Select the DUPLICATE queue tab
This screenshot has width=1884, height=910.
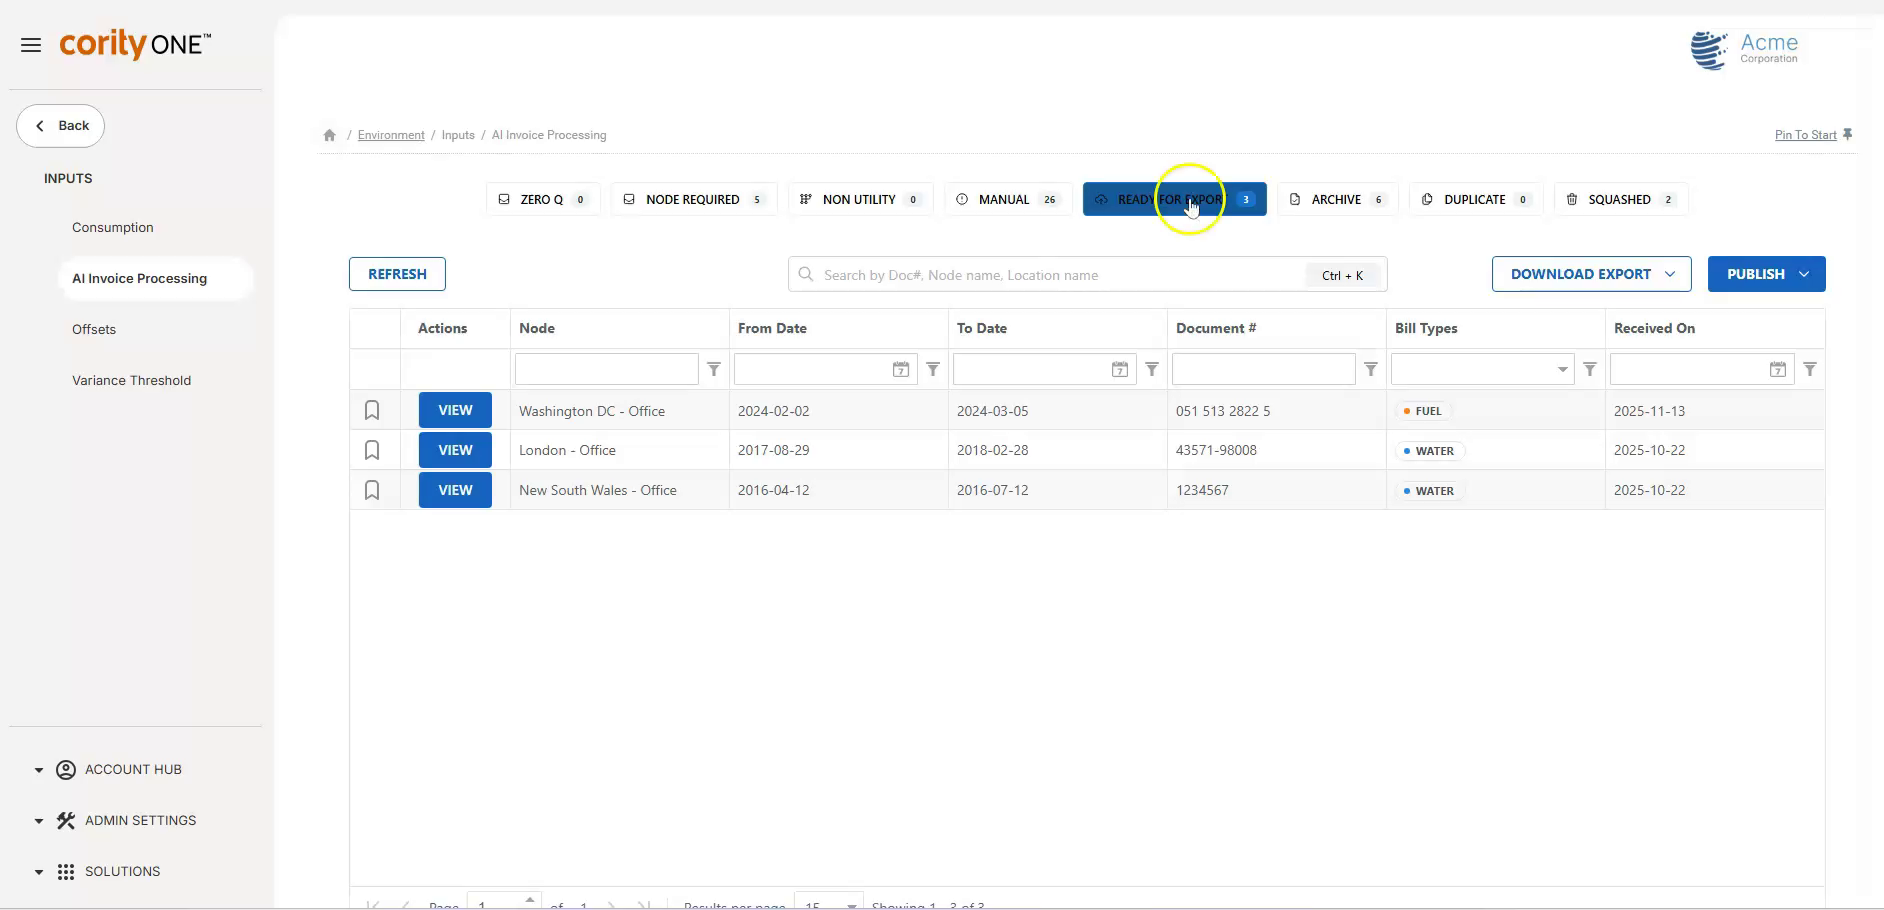tap(1476, 199)
